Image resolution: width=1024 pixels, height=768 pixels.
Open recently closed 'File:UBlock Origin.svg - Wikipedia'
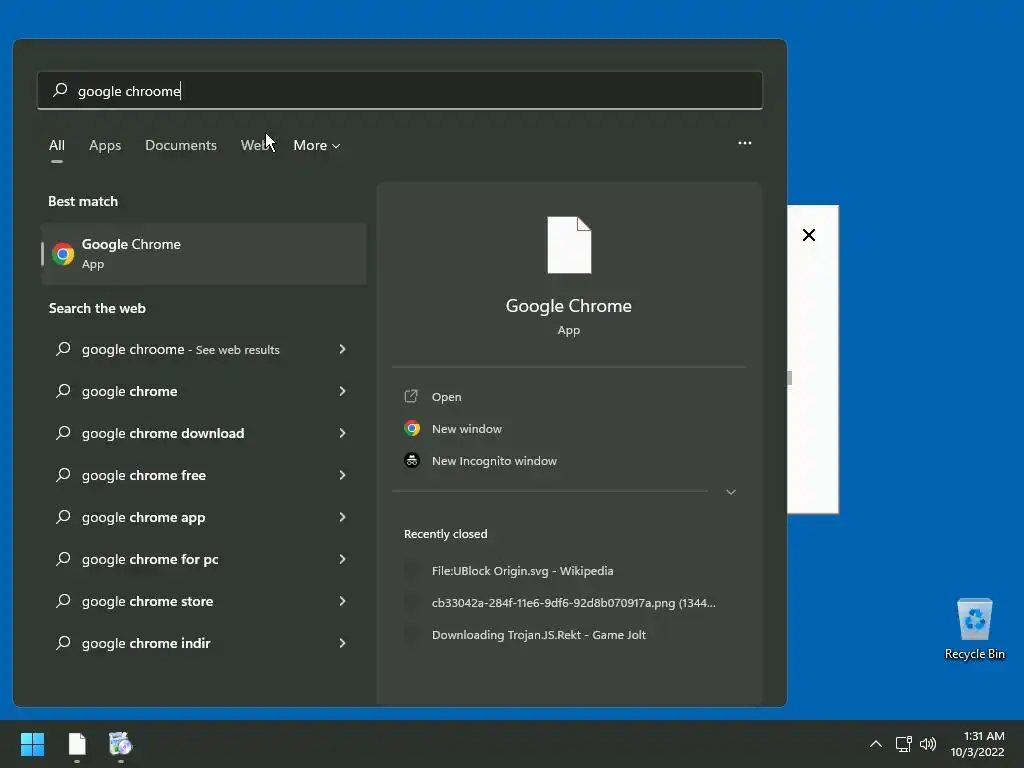point(522,571)
